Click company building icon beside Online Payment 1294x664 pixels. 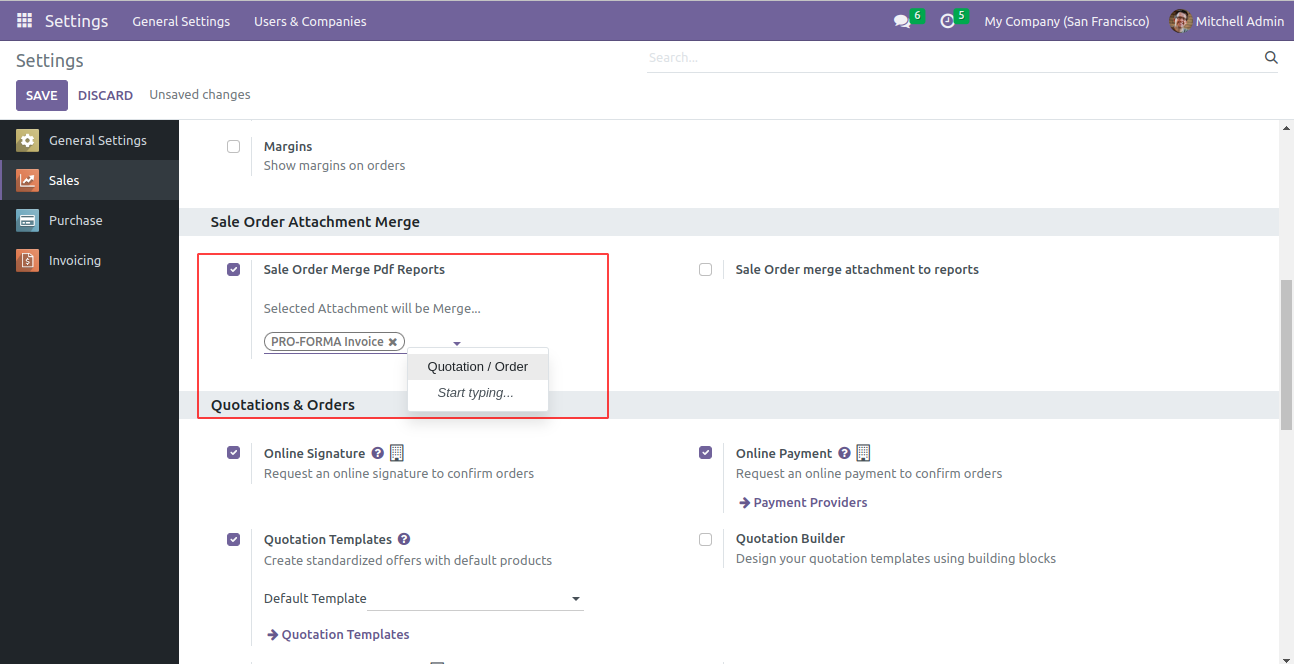(x=864, y=453)
